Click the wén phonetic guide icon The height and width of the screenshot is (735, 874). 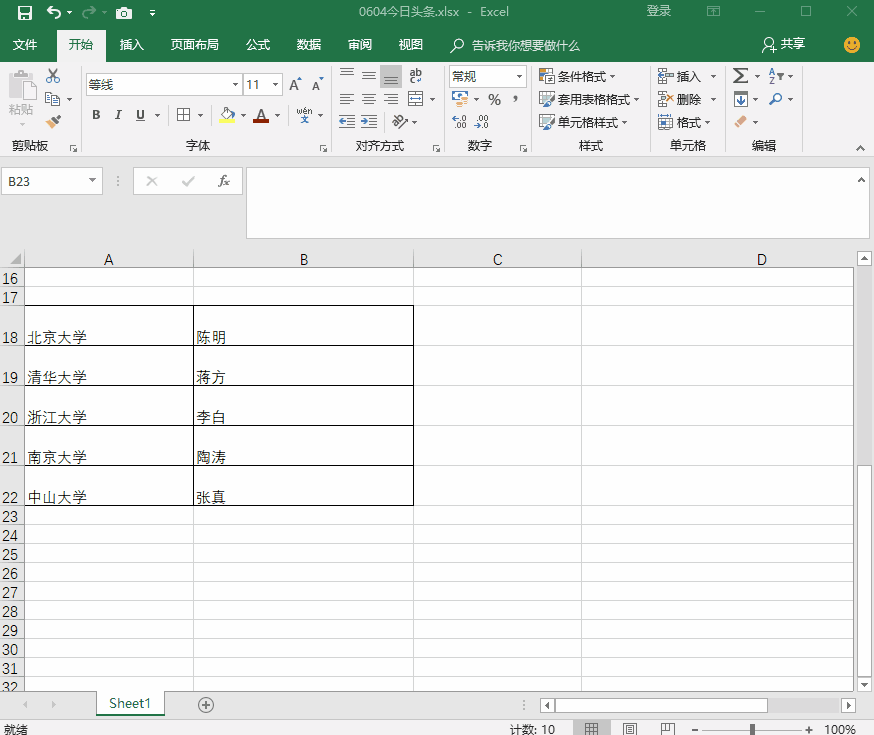pos(304,115)
